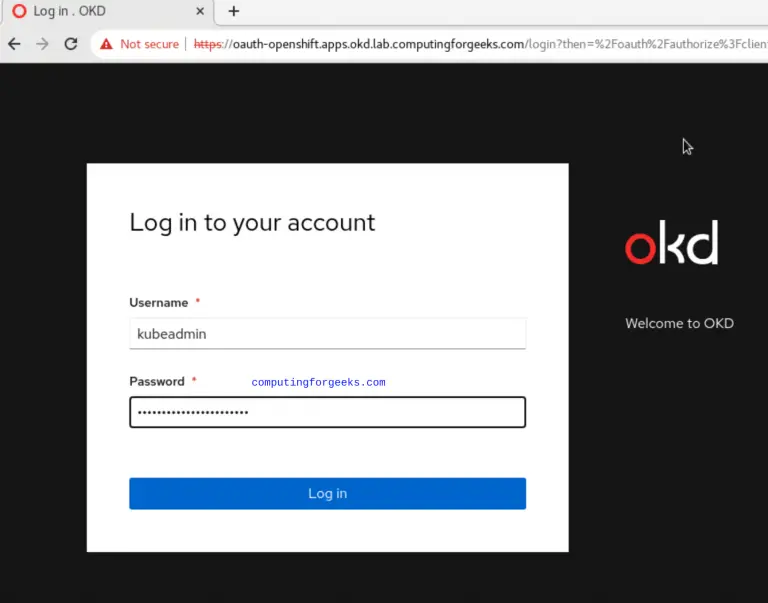Click the Username field containing kubeadmin
Screen dimensions: 768x603
327,334
